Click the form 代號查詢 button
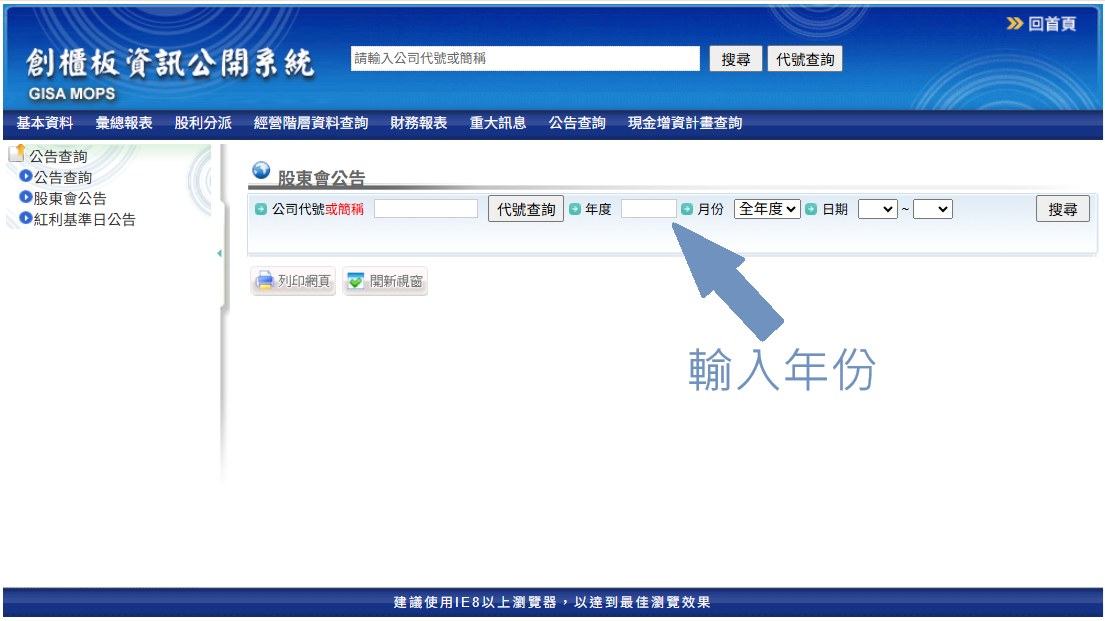The width and height of the screenshot is (1105, 621). pos(526,209)
